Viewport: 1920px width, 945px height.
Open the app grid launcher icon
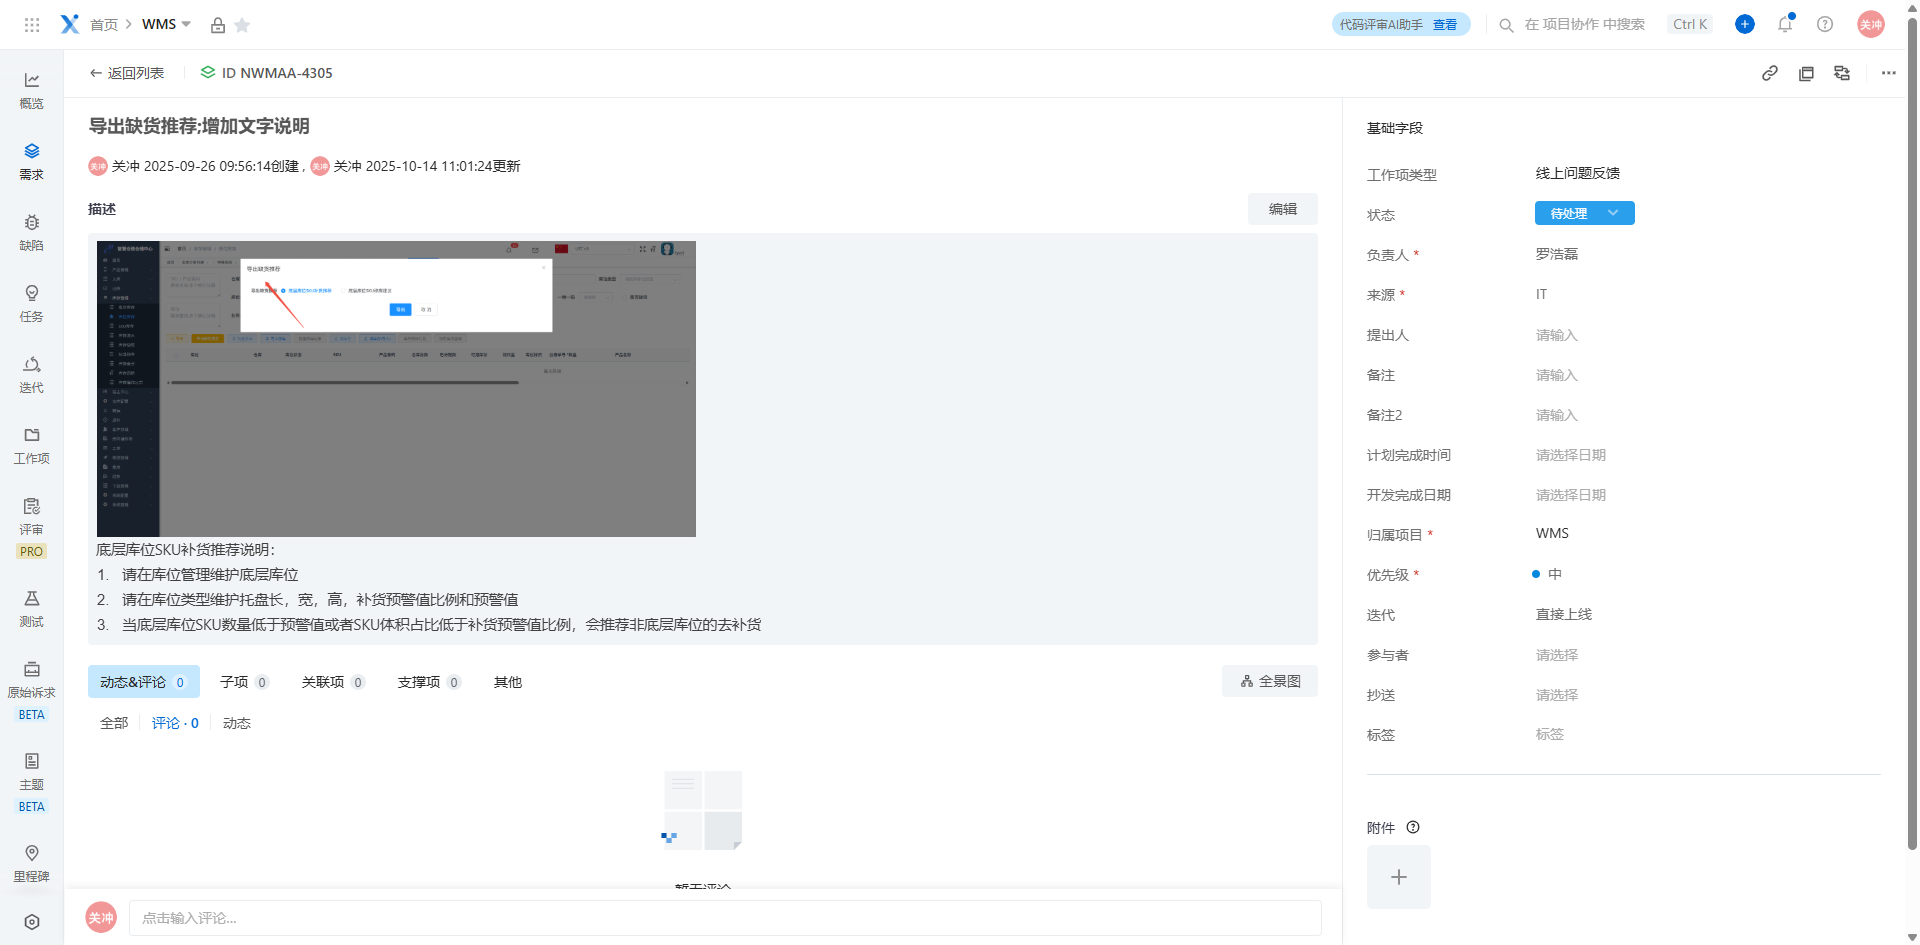[32, 25]
